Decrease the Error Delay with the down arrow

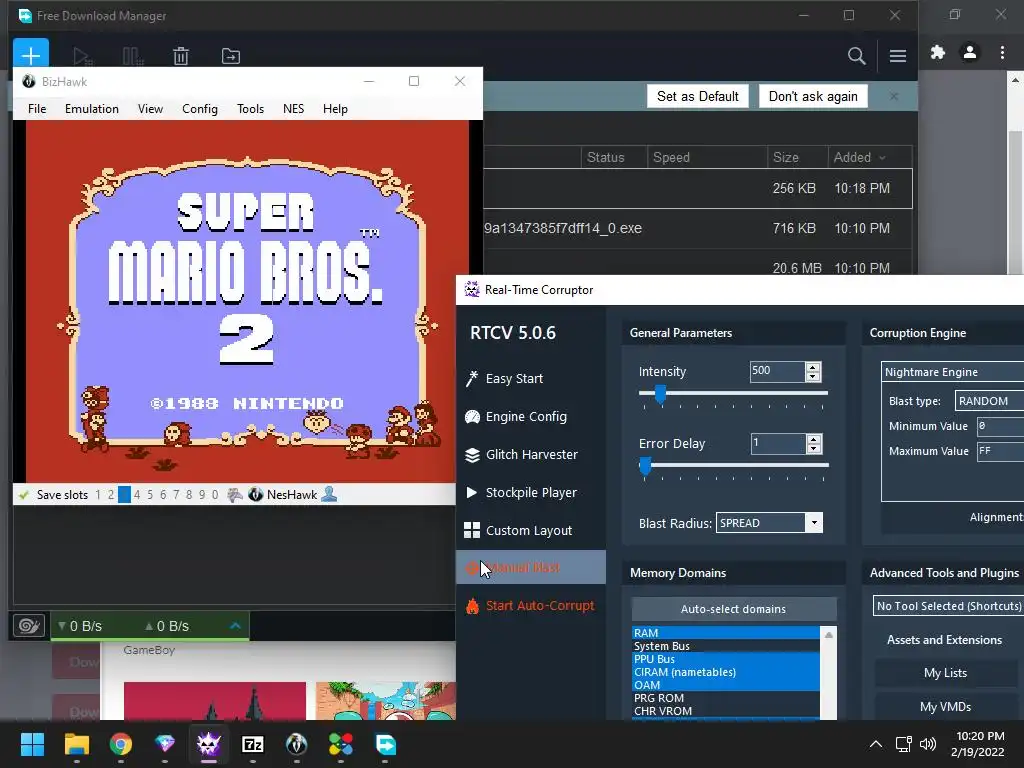[x=813, y=449]
